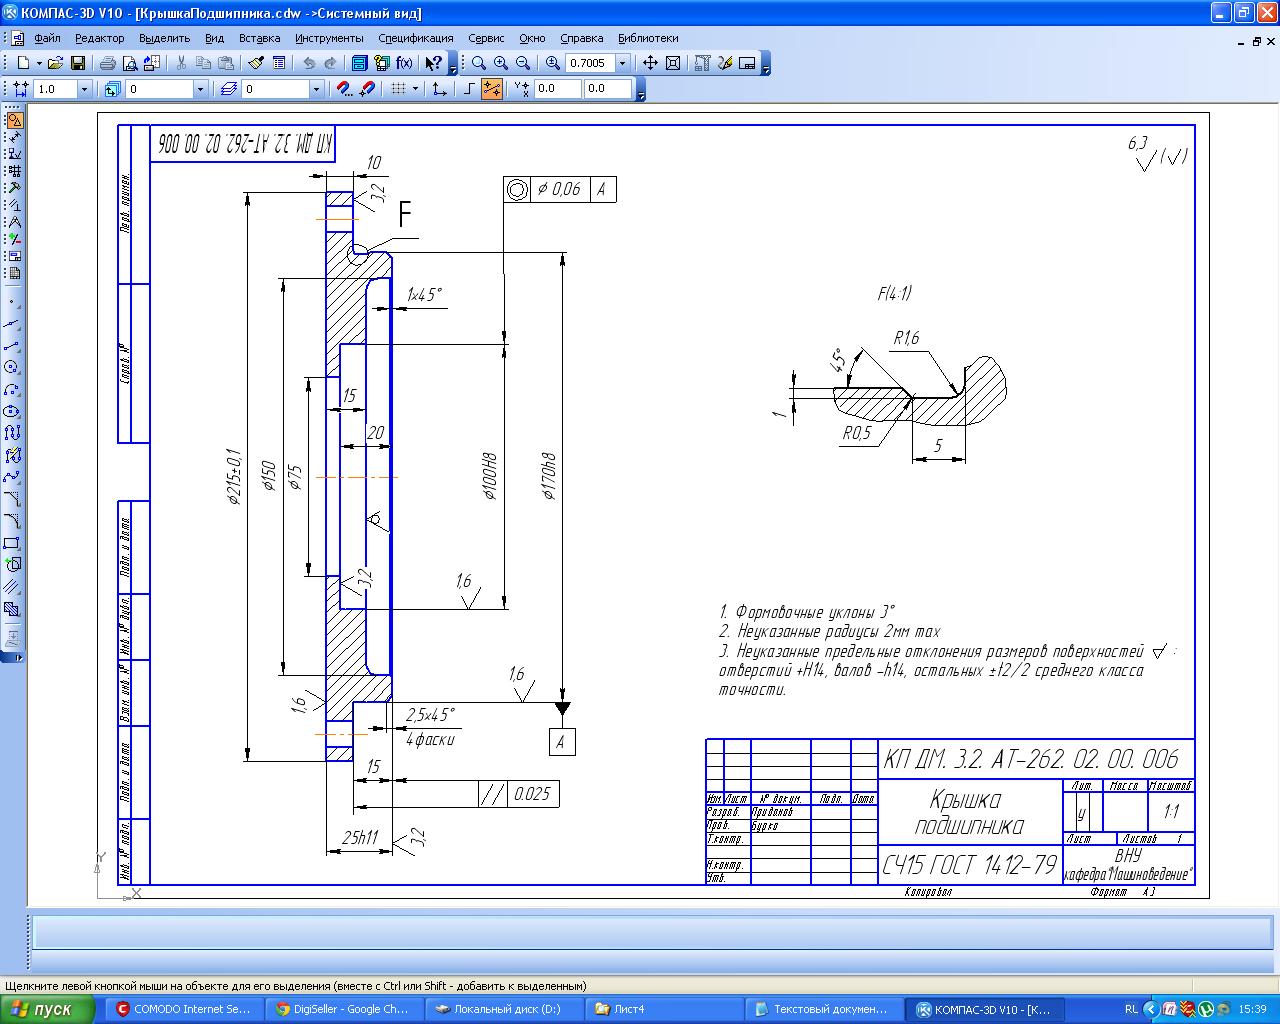
Task: Open the Инструменты menu
Action: [329, 38]
